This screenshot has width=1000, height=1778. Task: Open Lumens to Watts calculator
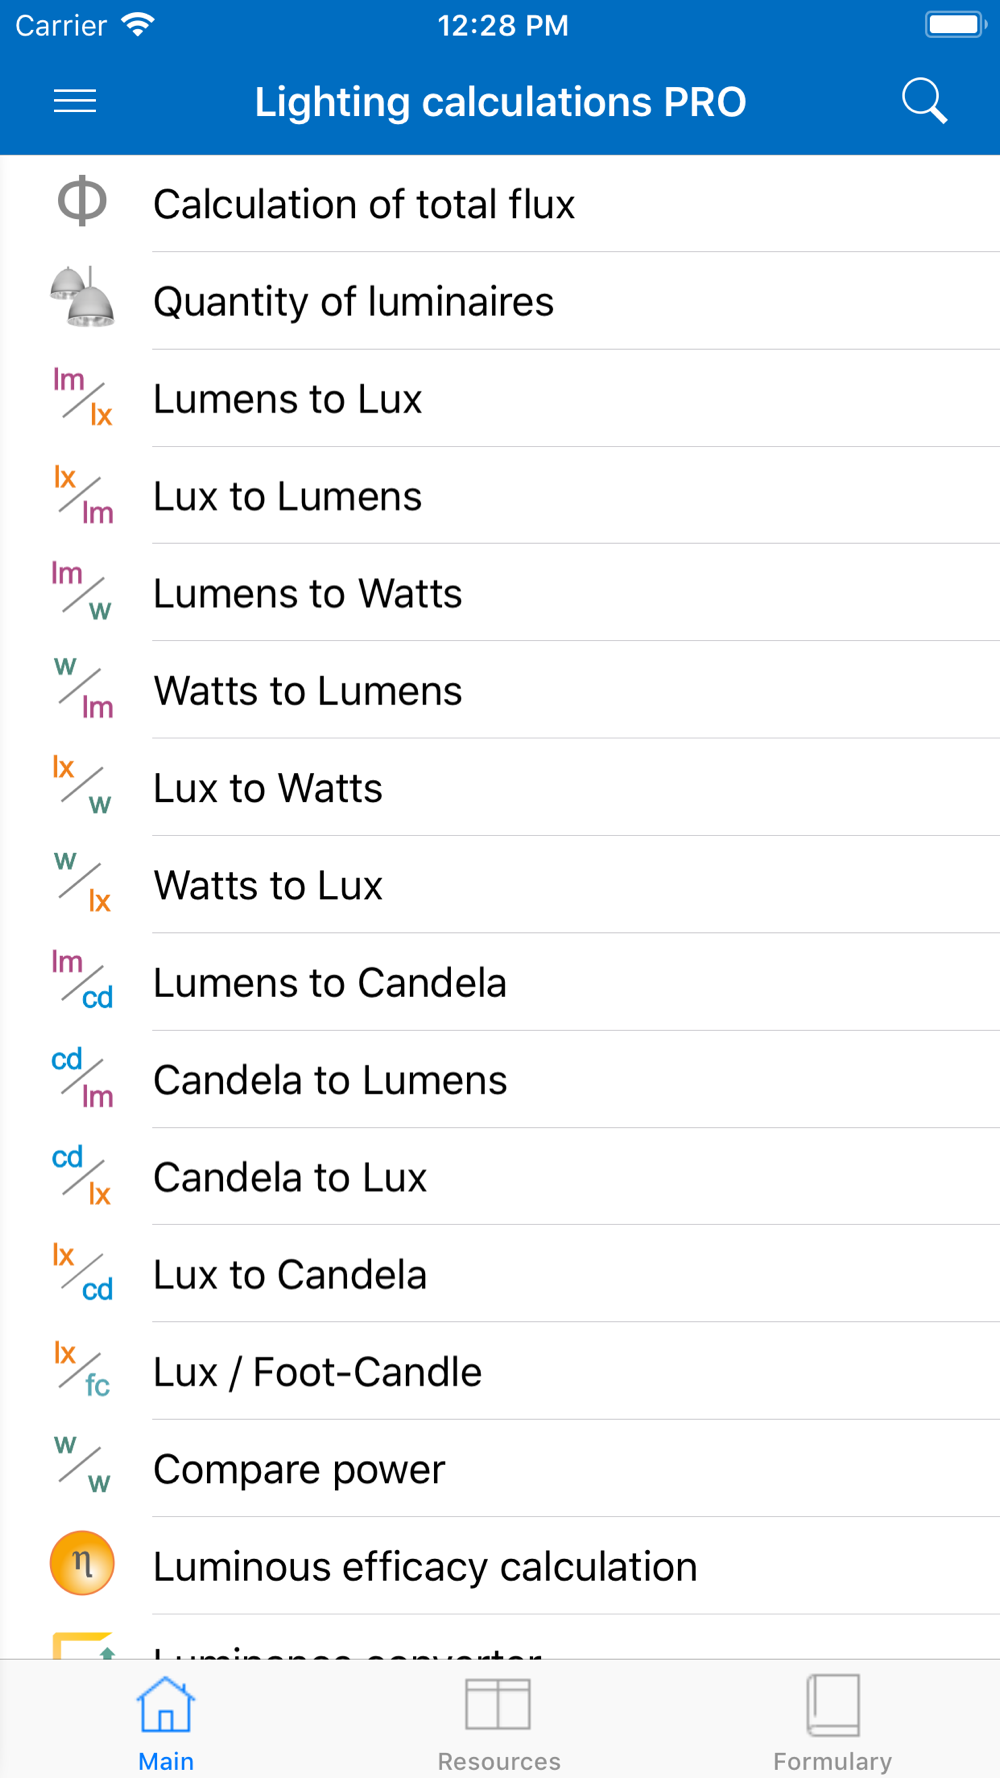coord(500,593)
